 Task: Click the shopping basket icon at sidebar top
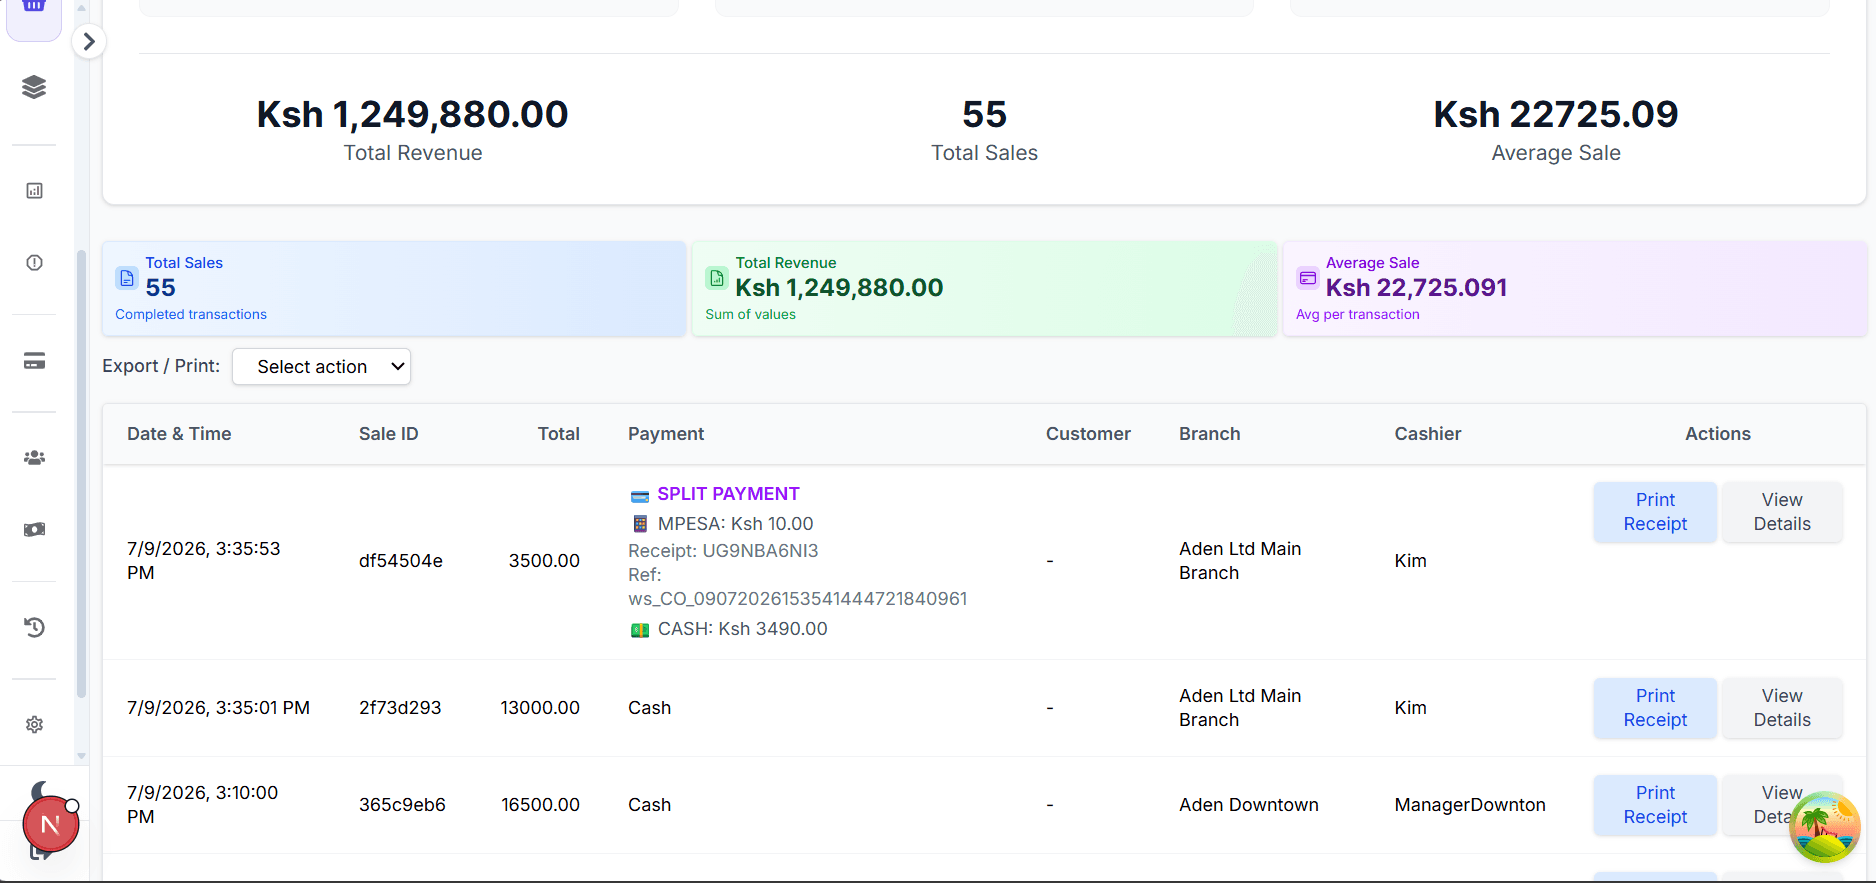[x=34, y=8]
